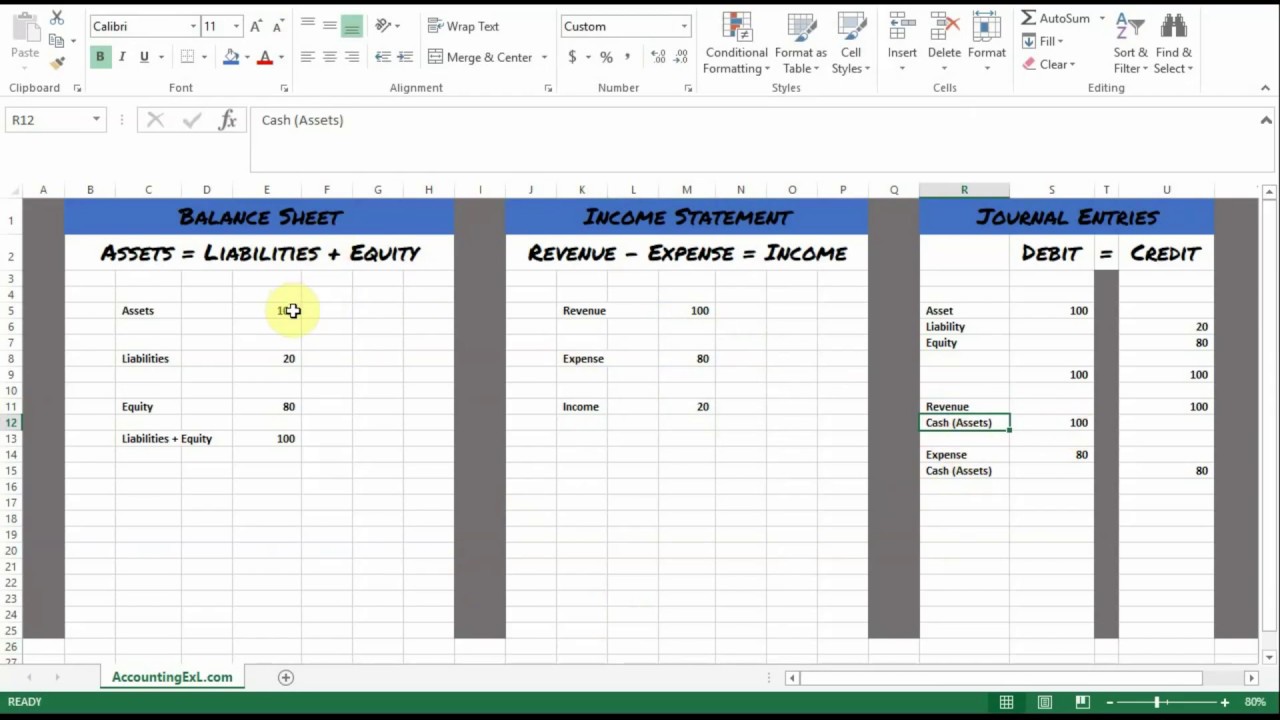The width and height of the screenshot is (1280, 720).
Task: Click the Format cells button
Action: point(986,43)
